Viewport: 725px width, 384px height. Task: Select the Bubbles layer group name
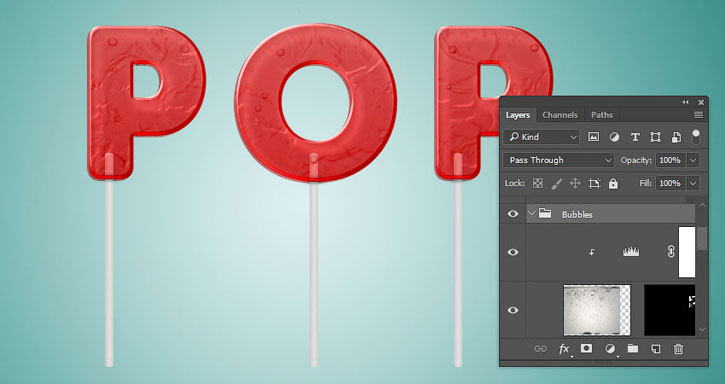click(x=577, y=214)
